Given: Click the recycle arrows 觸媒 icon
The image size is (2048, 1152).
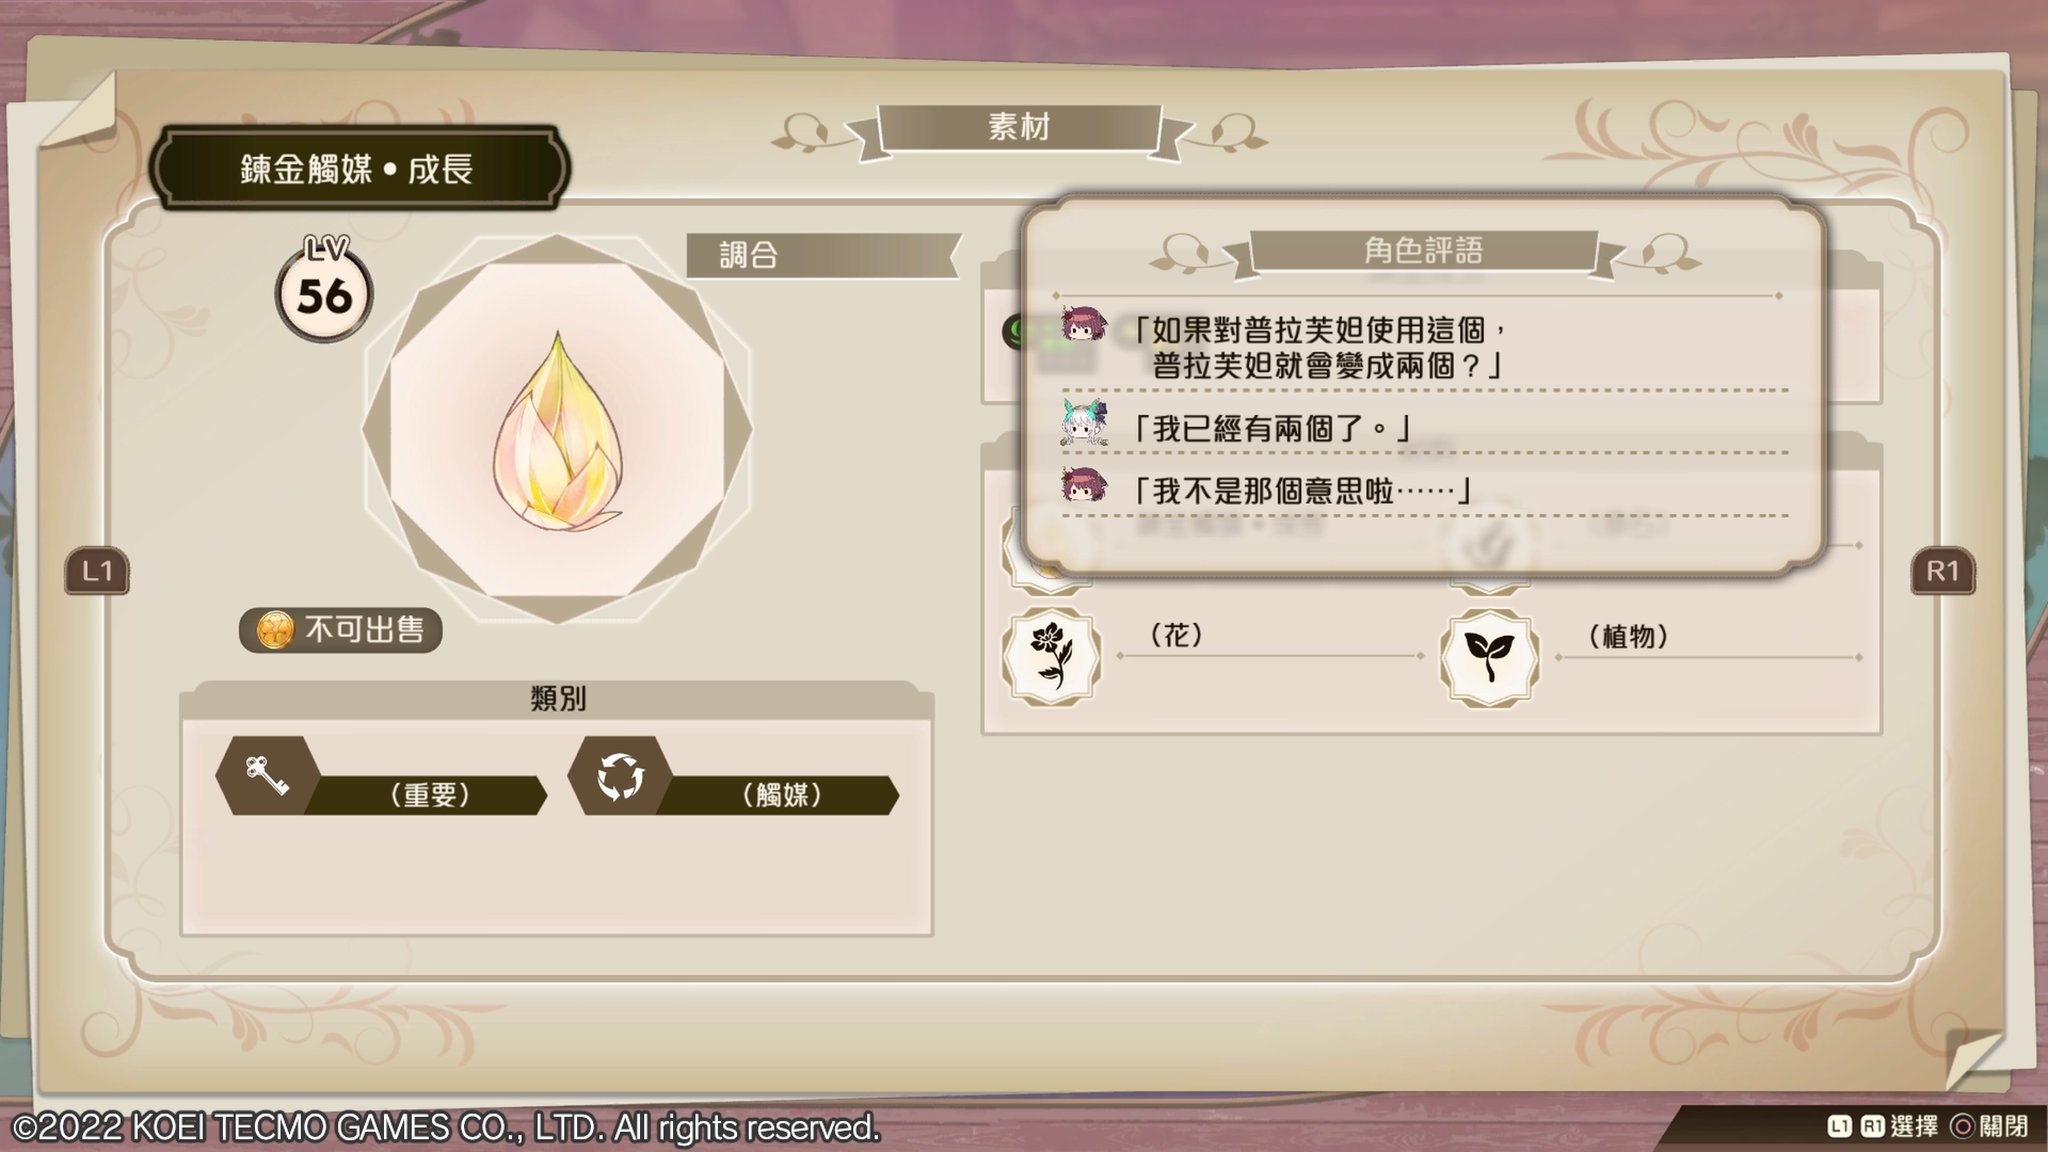Looking at the screenshot, I should pyautogui.click(x=620, y=776).
